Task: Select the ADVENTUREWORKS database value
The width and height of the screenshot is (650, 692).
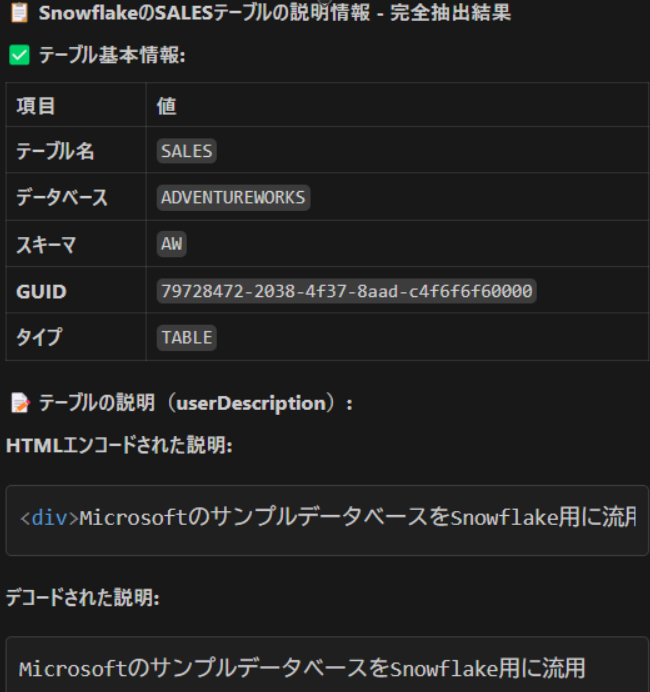Action: (x=233, y=197)
